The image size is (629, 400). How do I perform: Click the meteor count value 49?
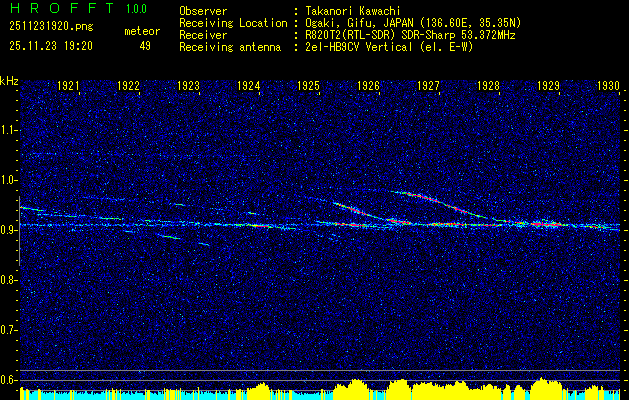click(145, 46)
